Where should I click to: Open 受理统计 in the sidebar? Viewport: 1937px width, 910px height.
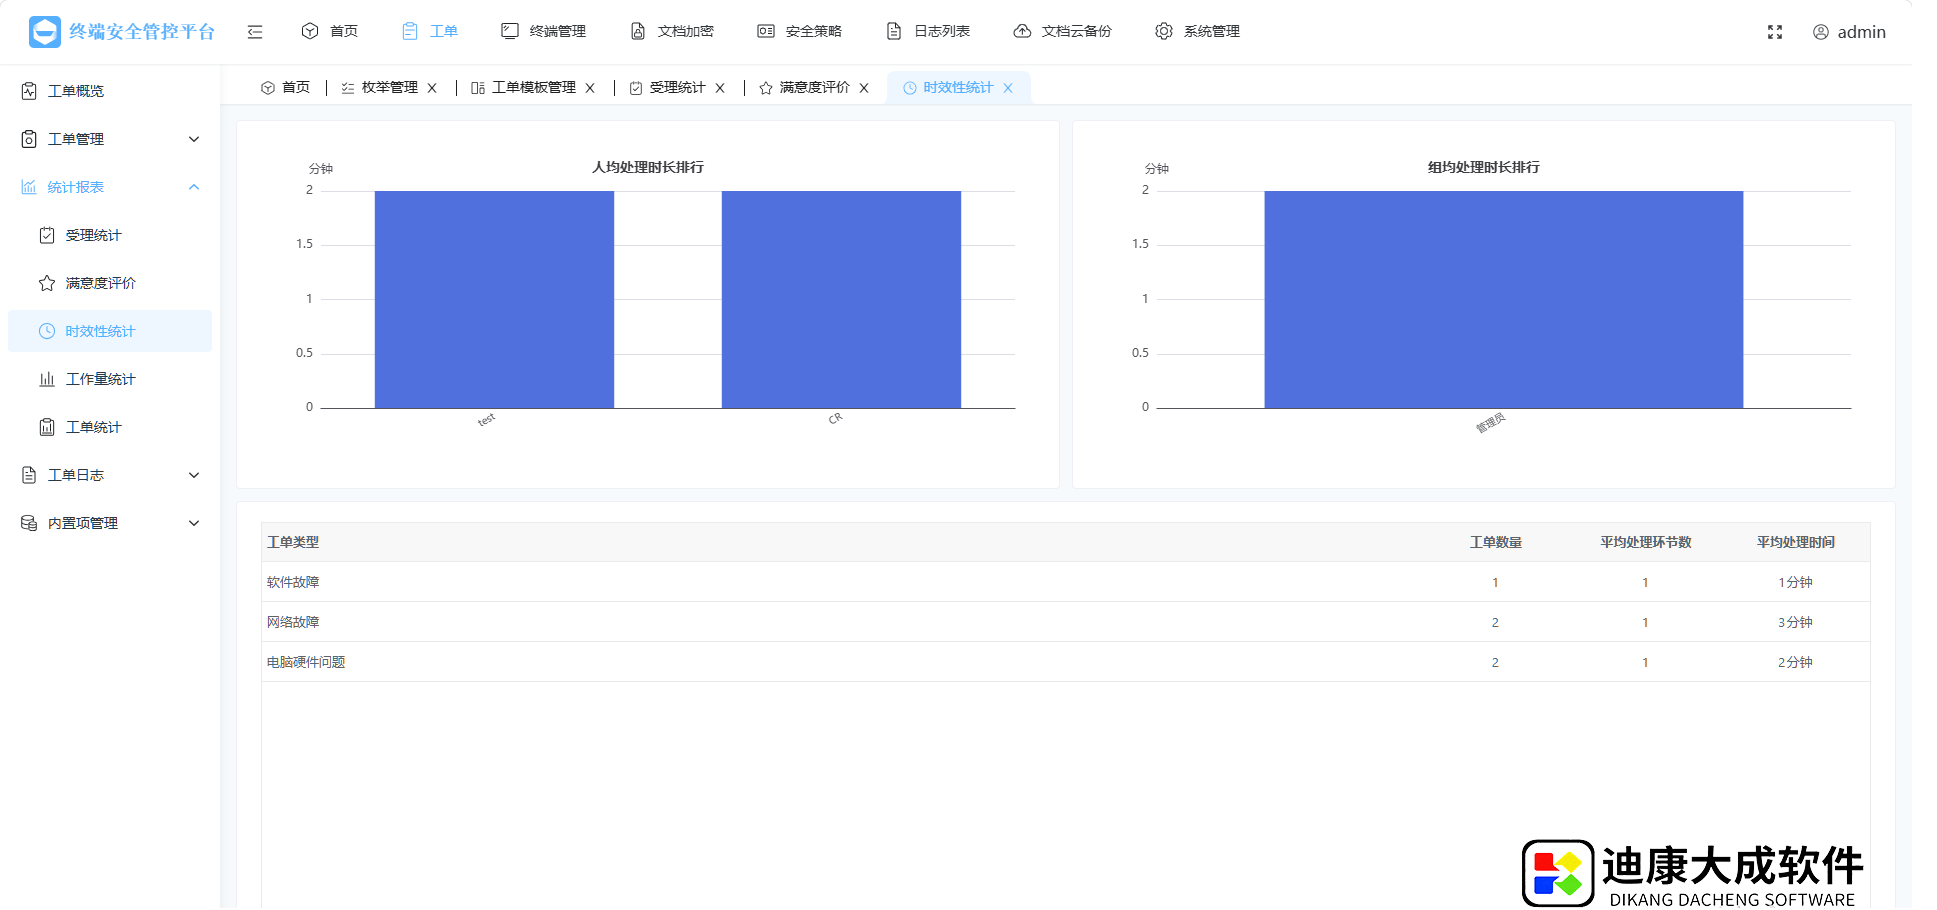[x=110, y=235]
